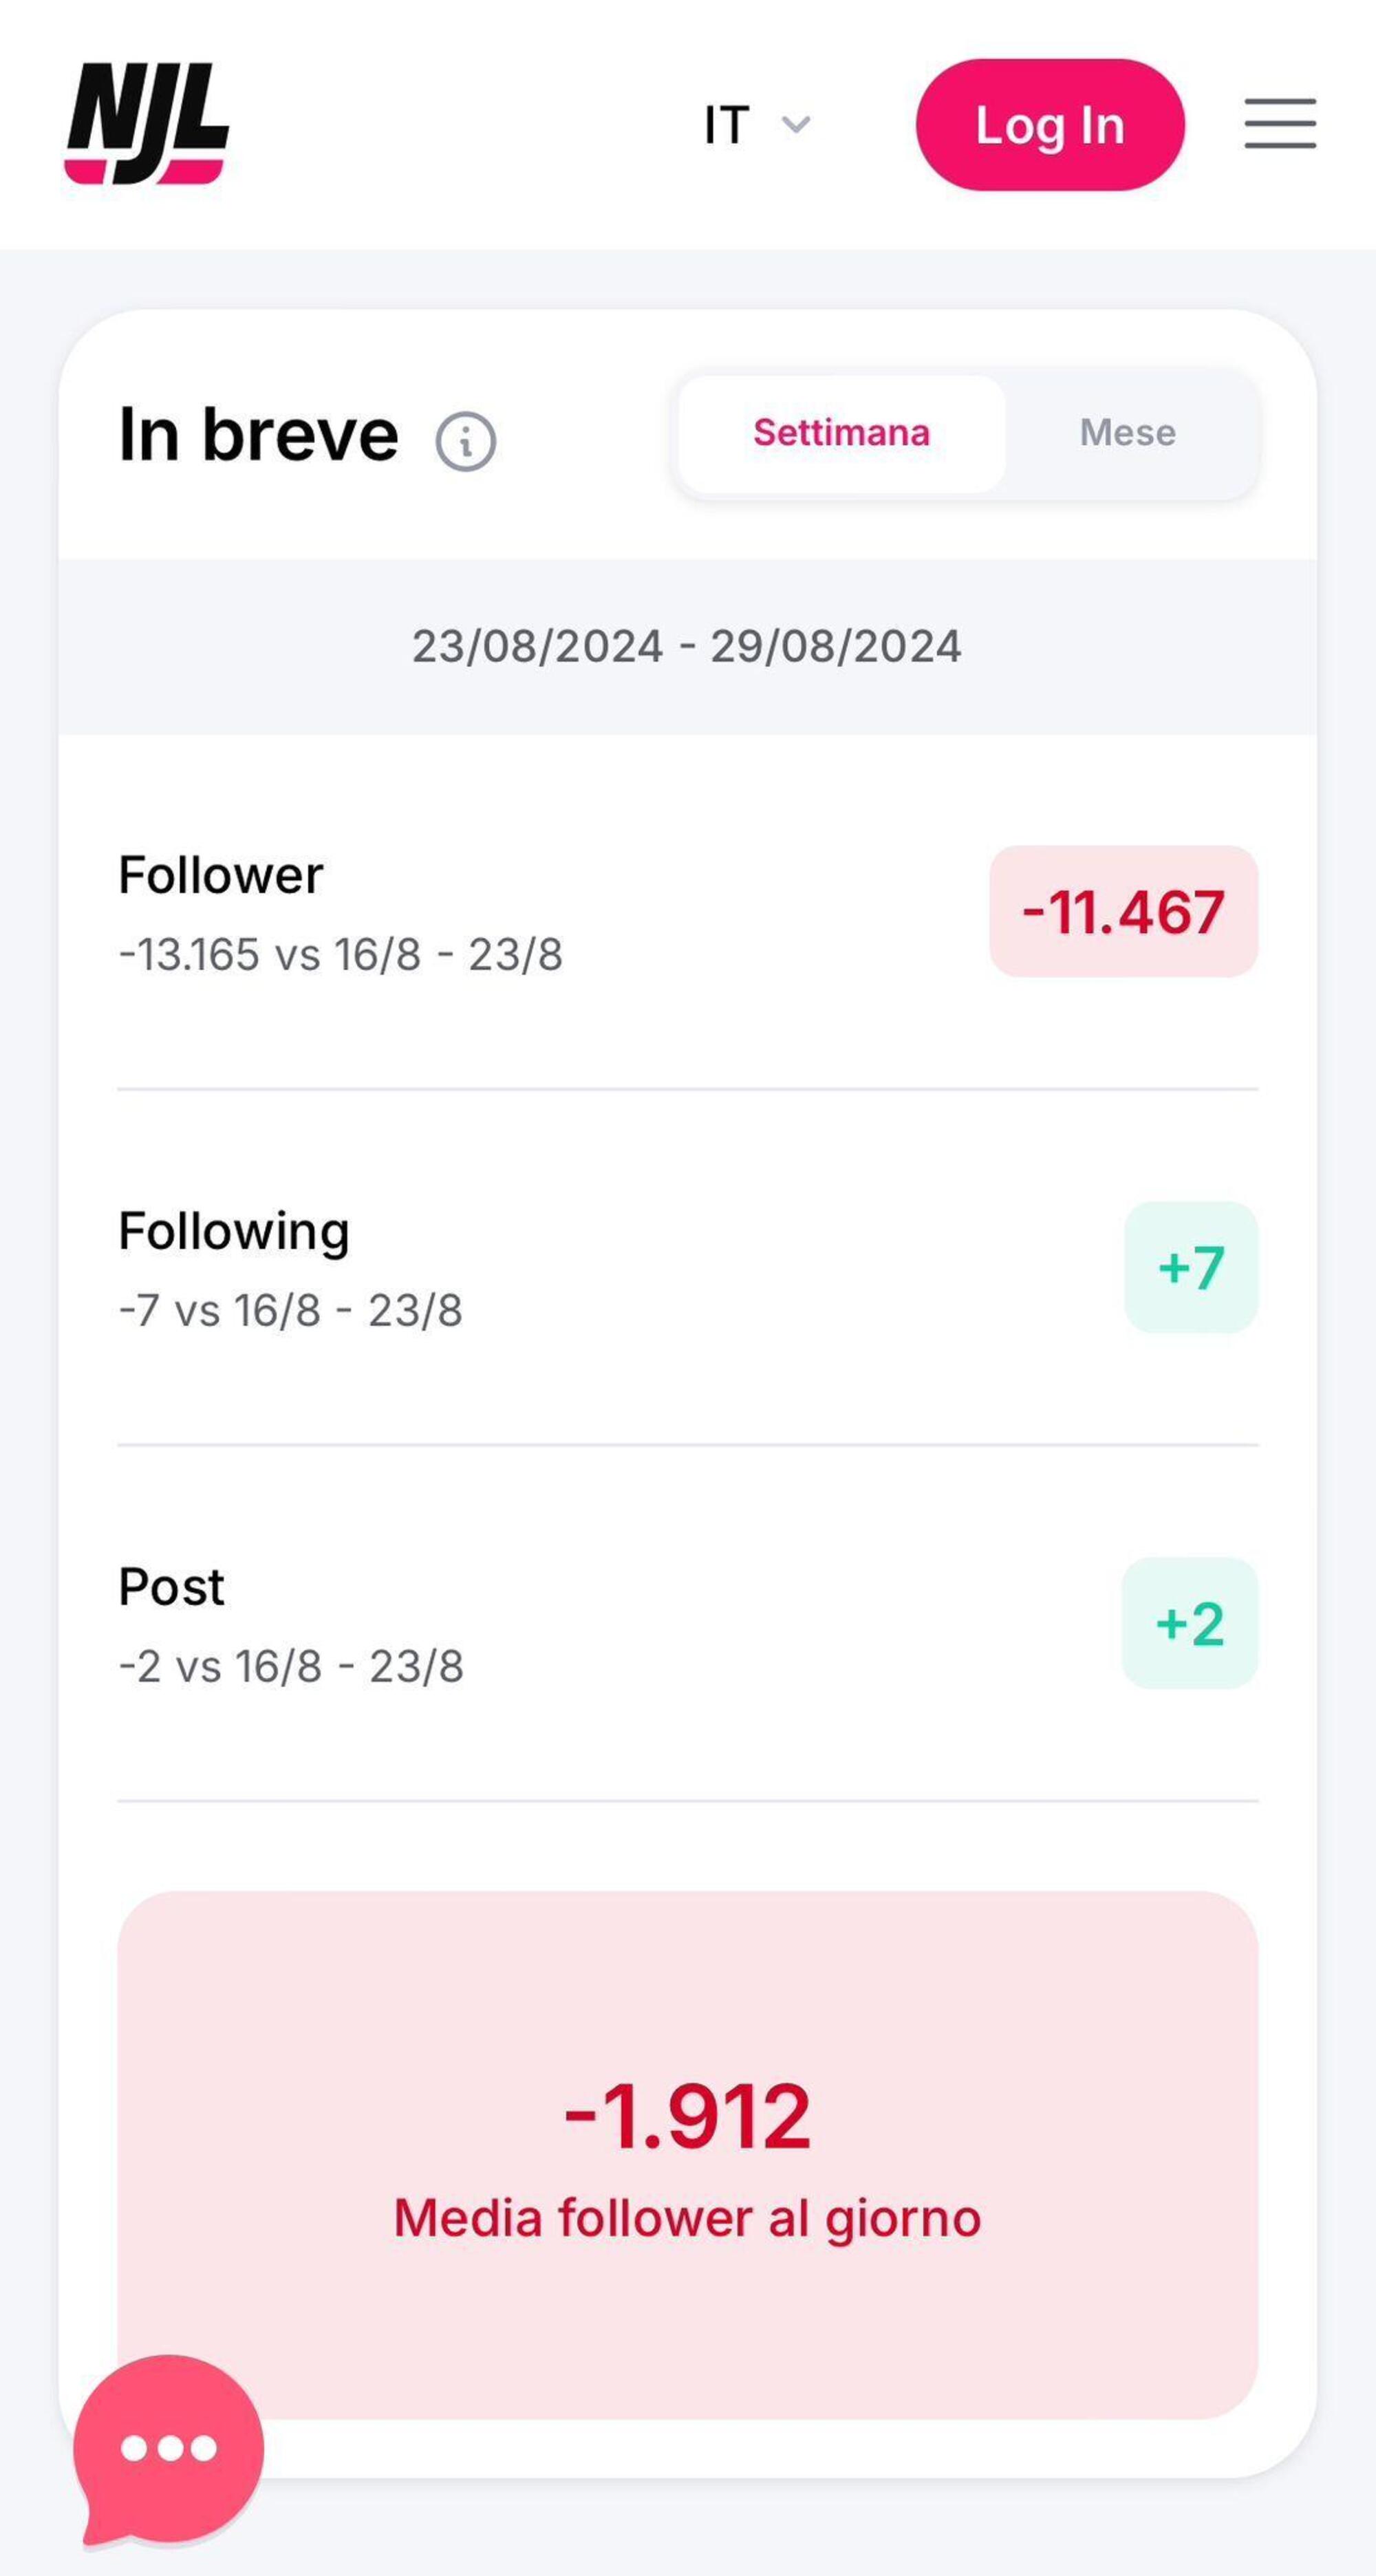View the negative follower count badge
Image resolution: width=1376 pixels, height=2576 pixels.
click(1124, 912)
